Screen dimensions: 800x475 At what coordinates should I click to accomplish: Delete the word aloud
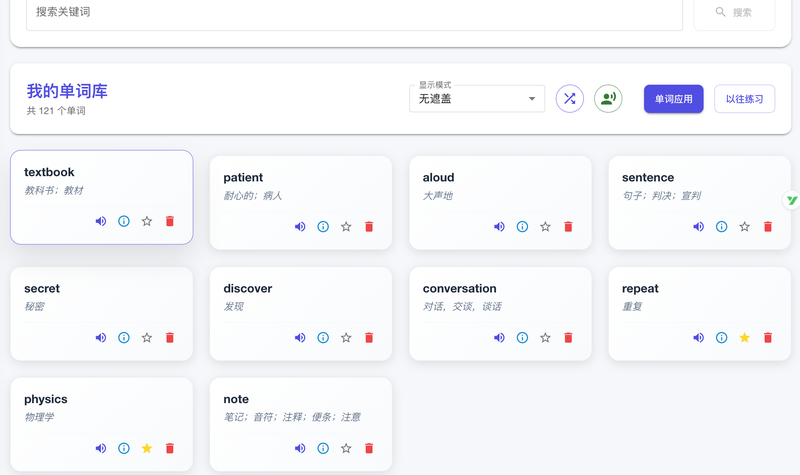point(568,227)
